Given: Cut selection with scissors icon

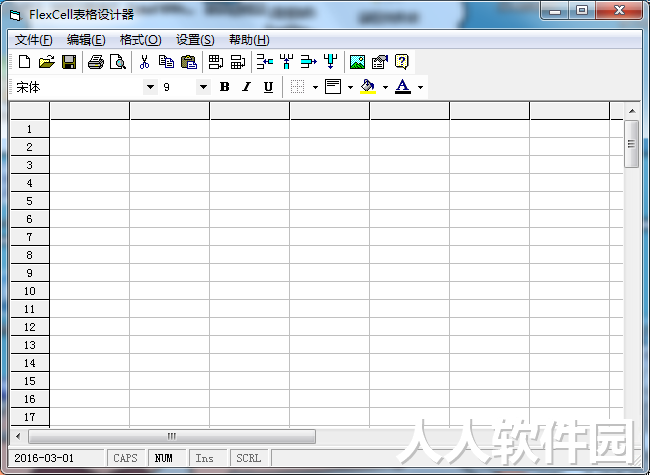Looking at the screenshot, I should coord(144,62).
